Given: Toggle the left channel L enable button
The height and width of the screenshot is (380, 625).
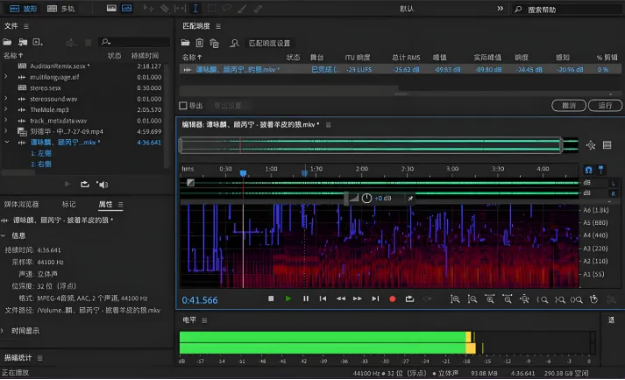Looking at the screenshot, I should pyautogui.click(x=613, y=183).
